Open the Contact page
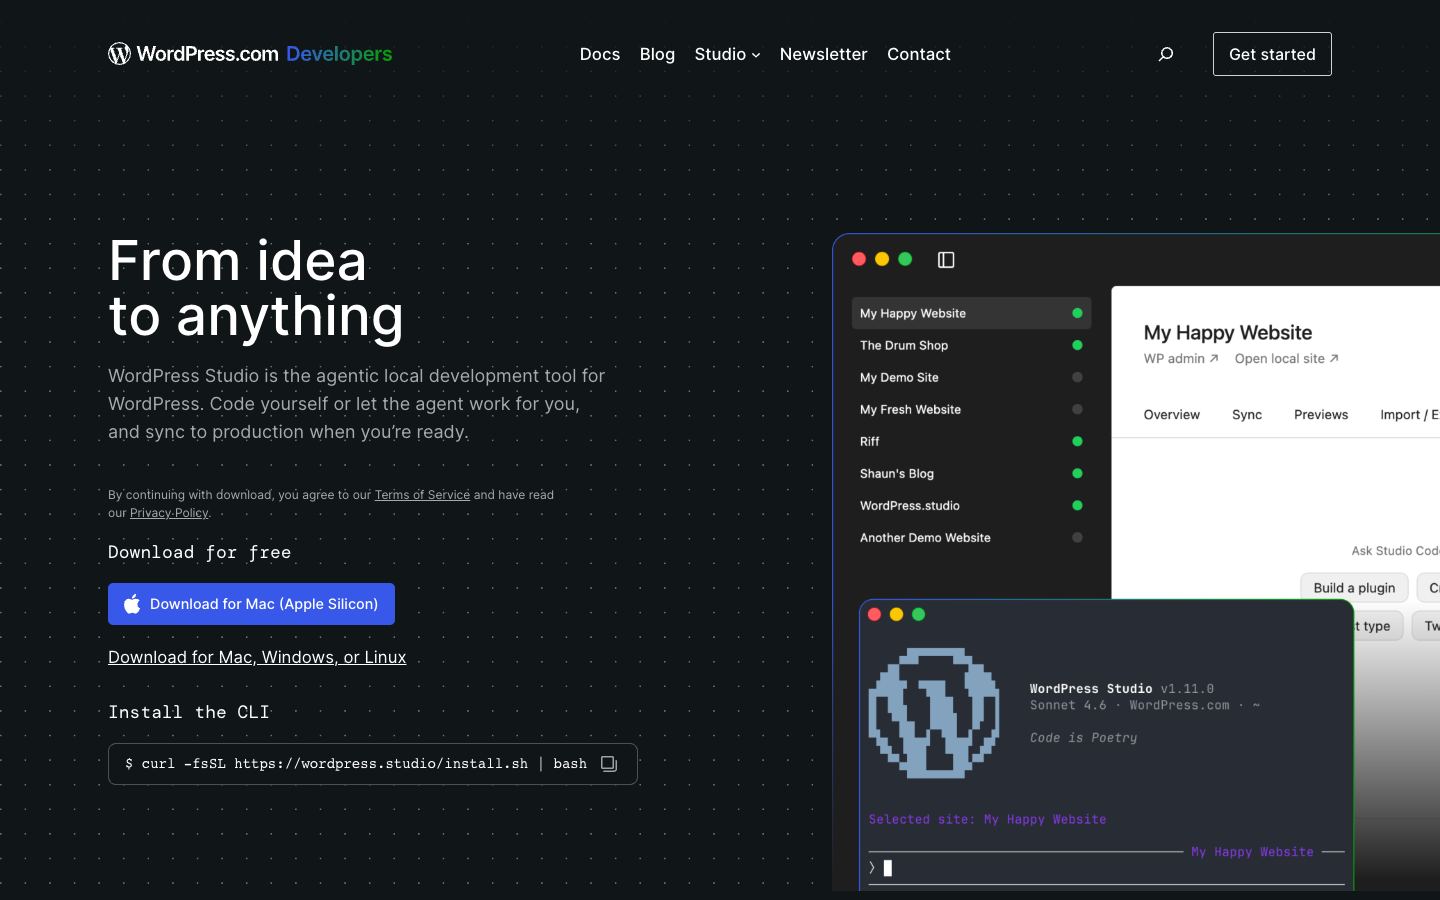 click(x=919, y=54)
